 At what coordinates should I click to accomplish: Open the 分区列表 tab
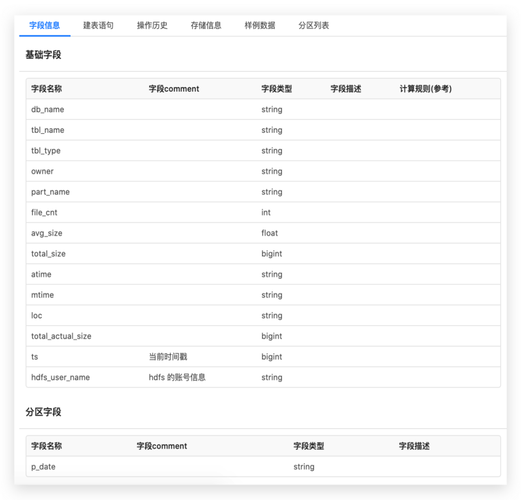tap(314, 25)
